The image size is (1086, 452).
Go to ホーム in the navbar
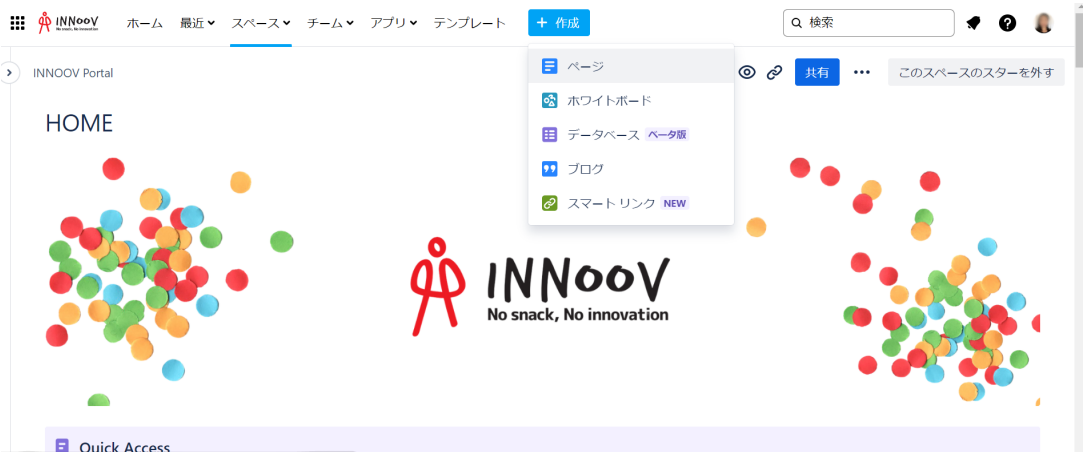[x=145, y=23]
